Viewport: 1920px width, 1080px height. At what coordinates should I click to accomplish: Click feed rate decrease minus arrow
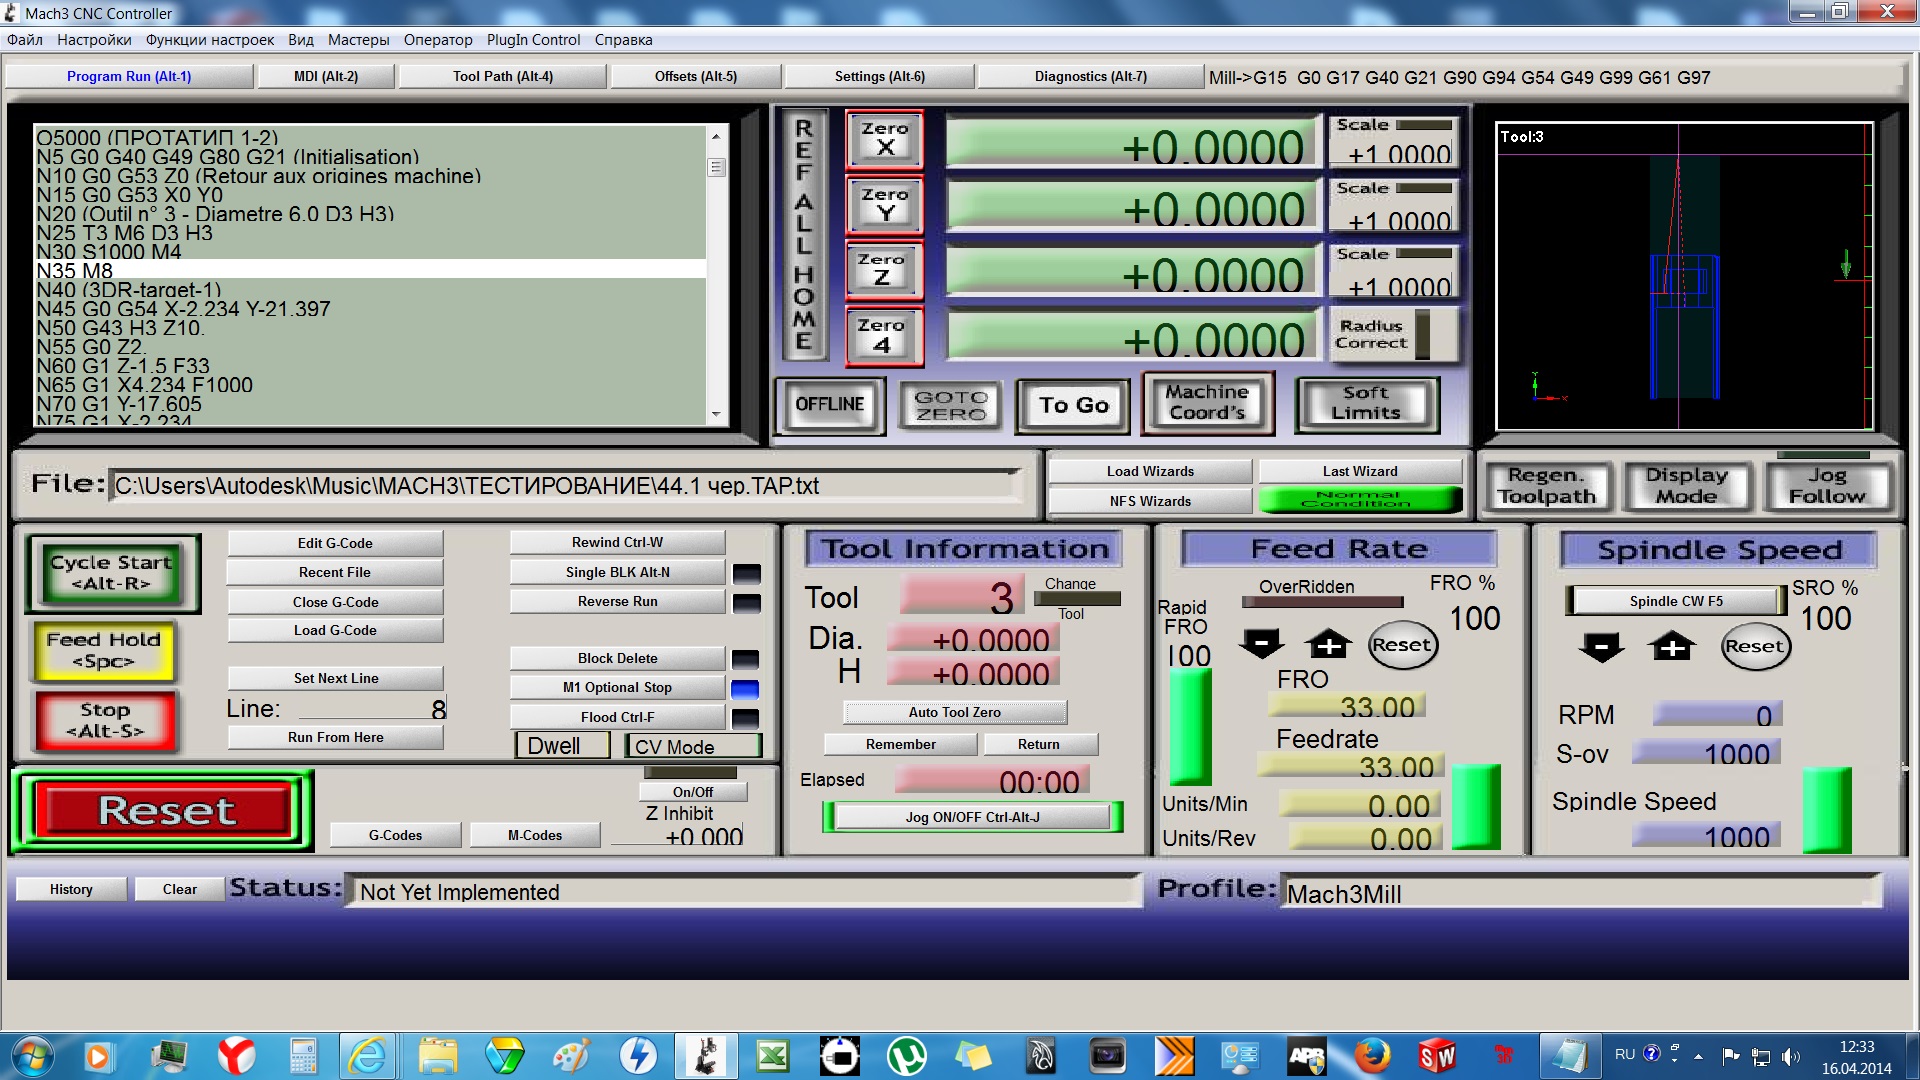coord(1261,645)
